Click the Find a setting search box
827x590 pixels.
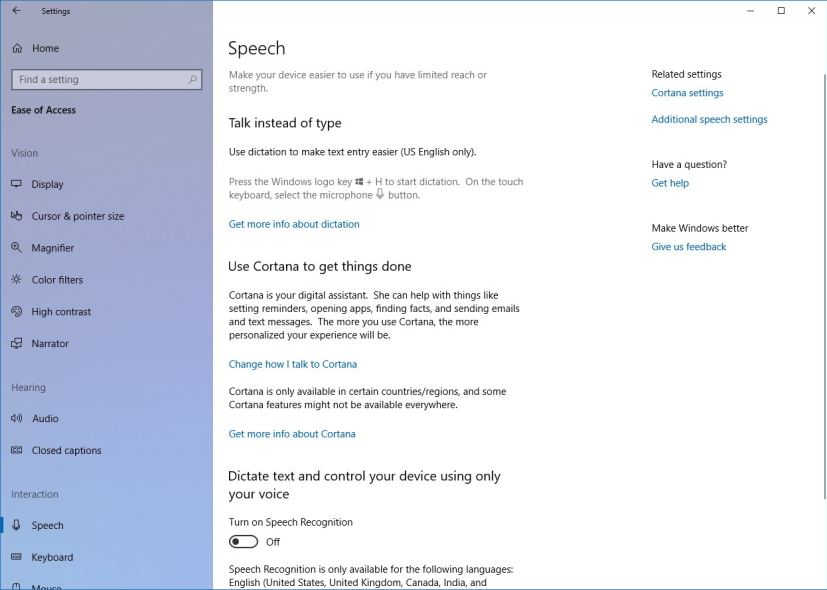coord(105,79)
